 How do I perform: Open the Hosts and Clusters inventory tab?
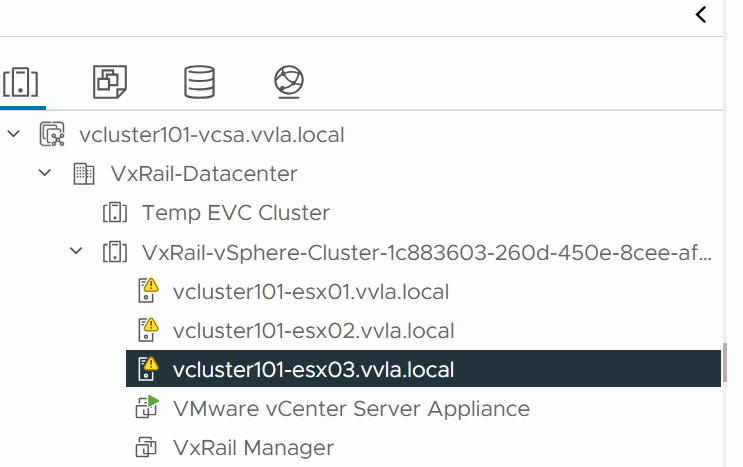tap(21, 81)
